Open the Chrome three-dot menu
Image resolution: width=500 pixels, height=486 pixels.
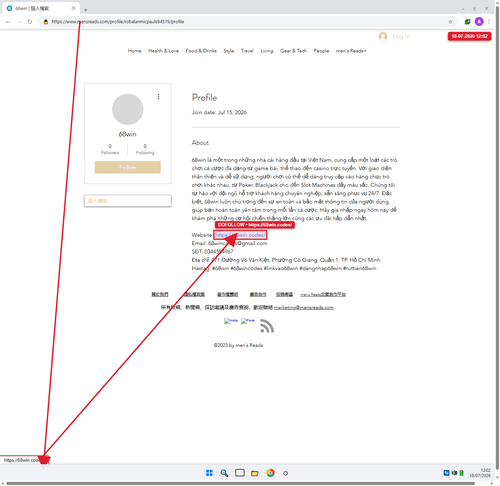[x=489, y=22]
